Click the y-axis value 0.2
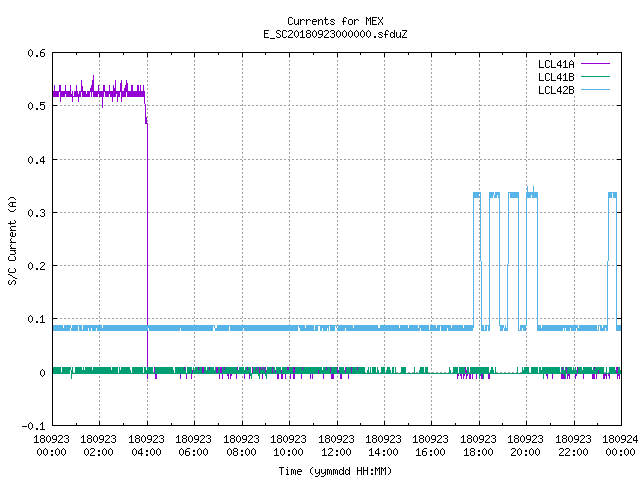The image size is (640, 480). tap(36, 266)
